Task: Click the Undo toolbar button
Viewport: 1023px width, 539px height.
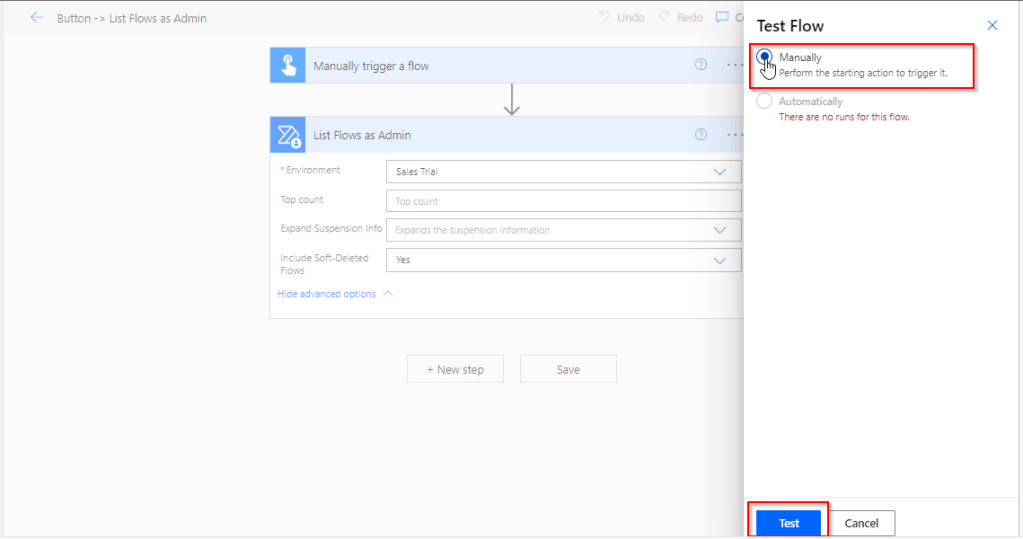Action: click(x=621, y=18)
